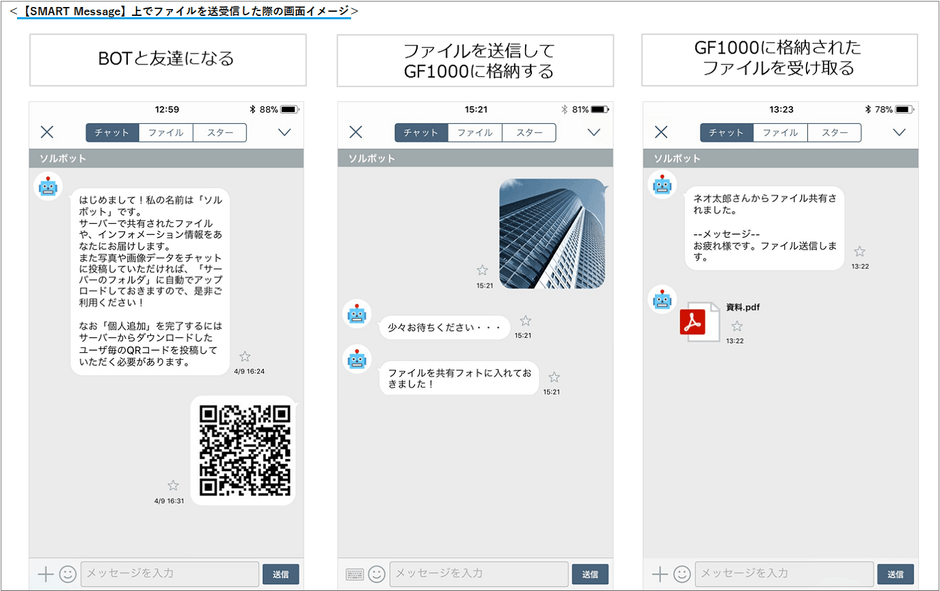This screenshot has height=591, width=940.
Task: Open the chevron dropdown in middle screen
Action: pyautogui.click(x=594, y=131)
